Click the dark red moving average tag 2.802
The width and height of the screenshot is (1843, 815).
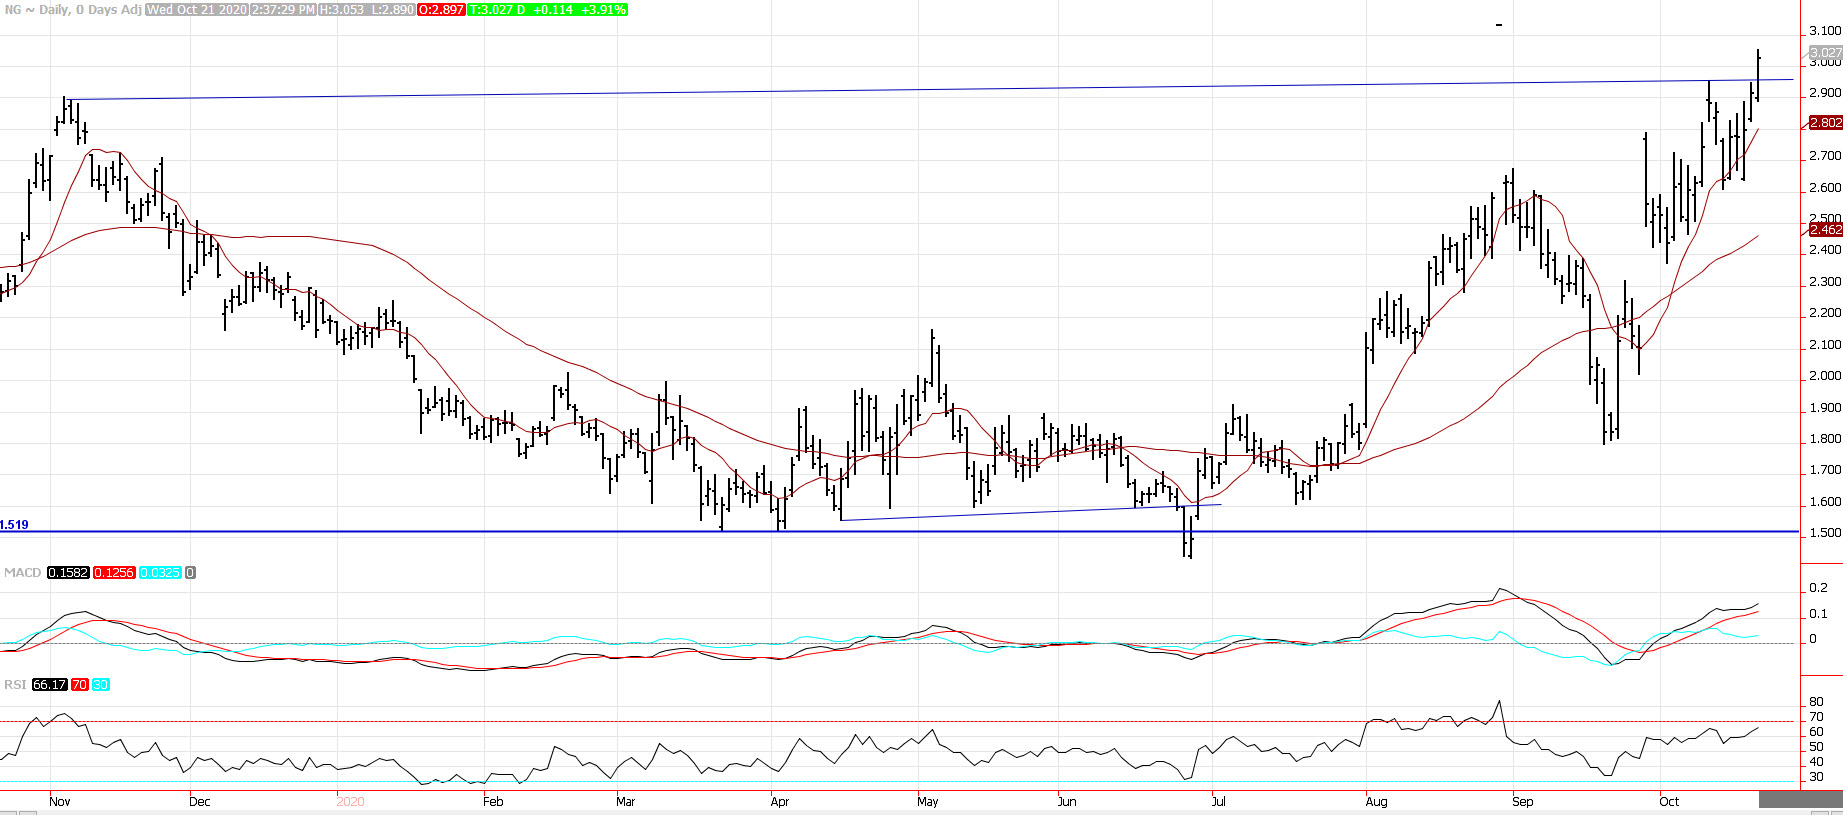(1825, 122)
